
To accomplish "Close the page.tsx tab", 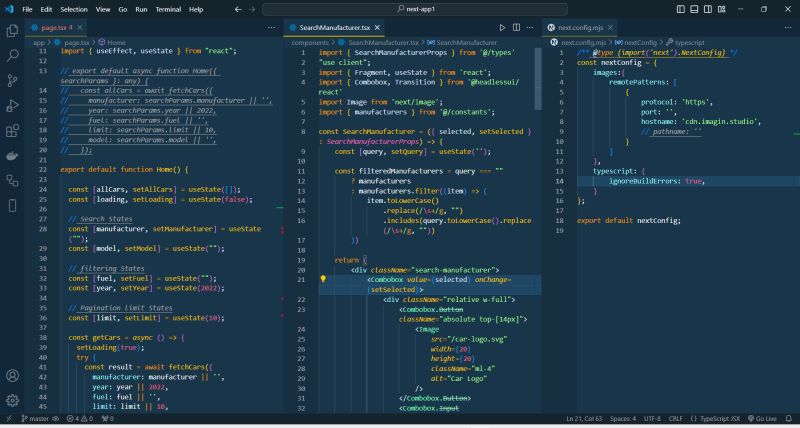I will coord(80,28).
